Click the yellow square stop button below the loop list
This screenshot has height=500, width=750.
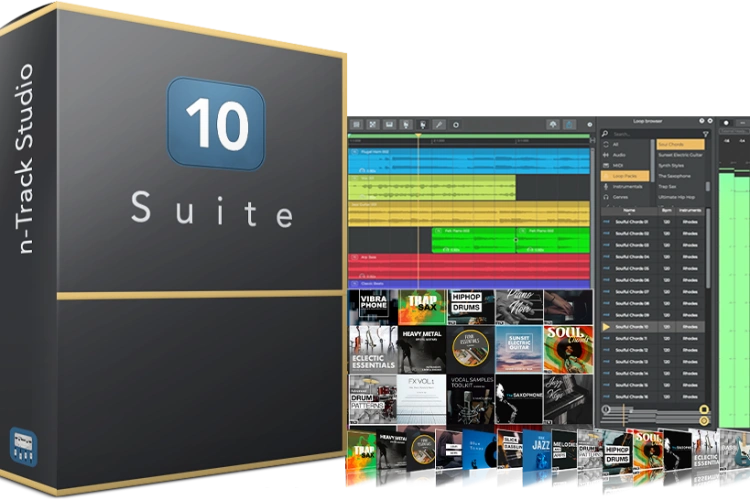704,410
